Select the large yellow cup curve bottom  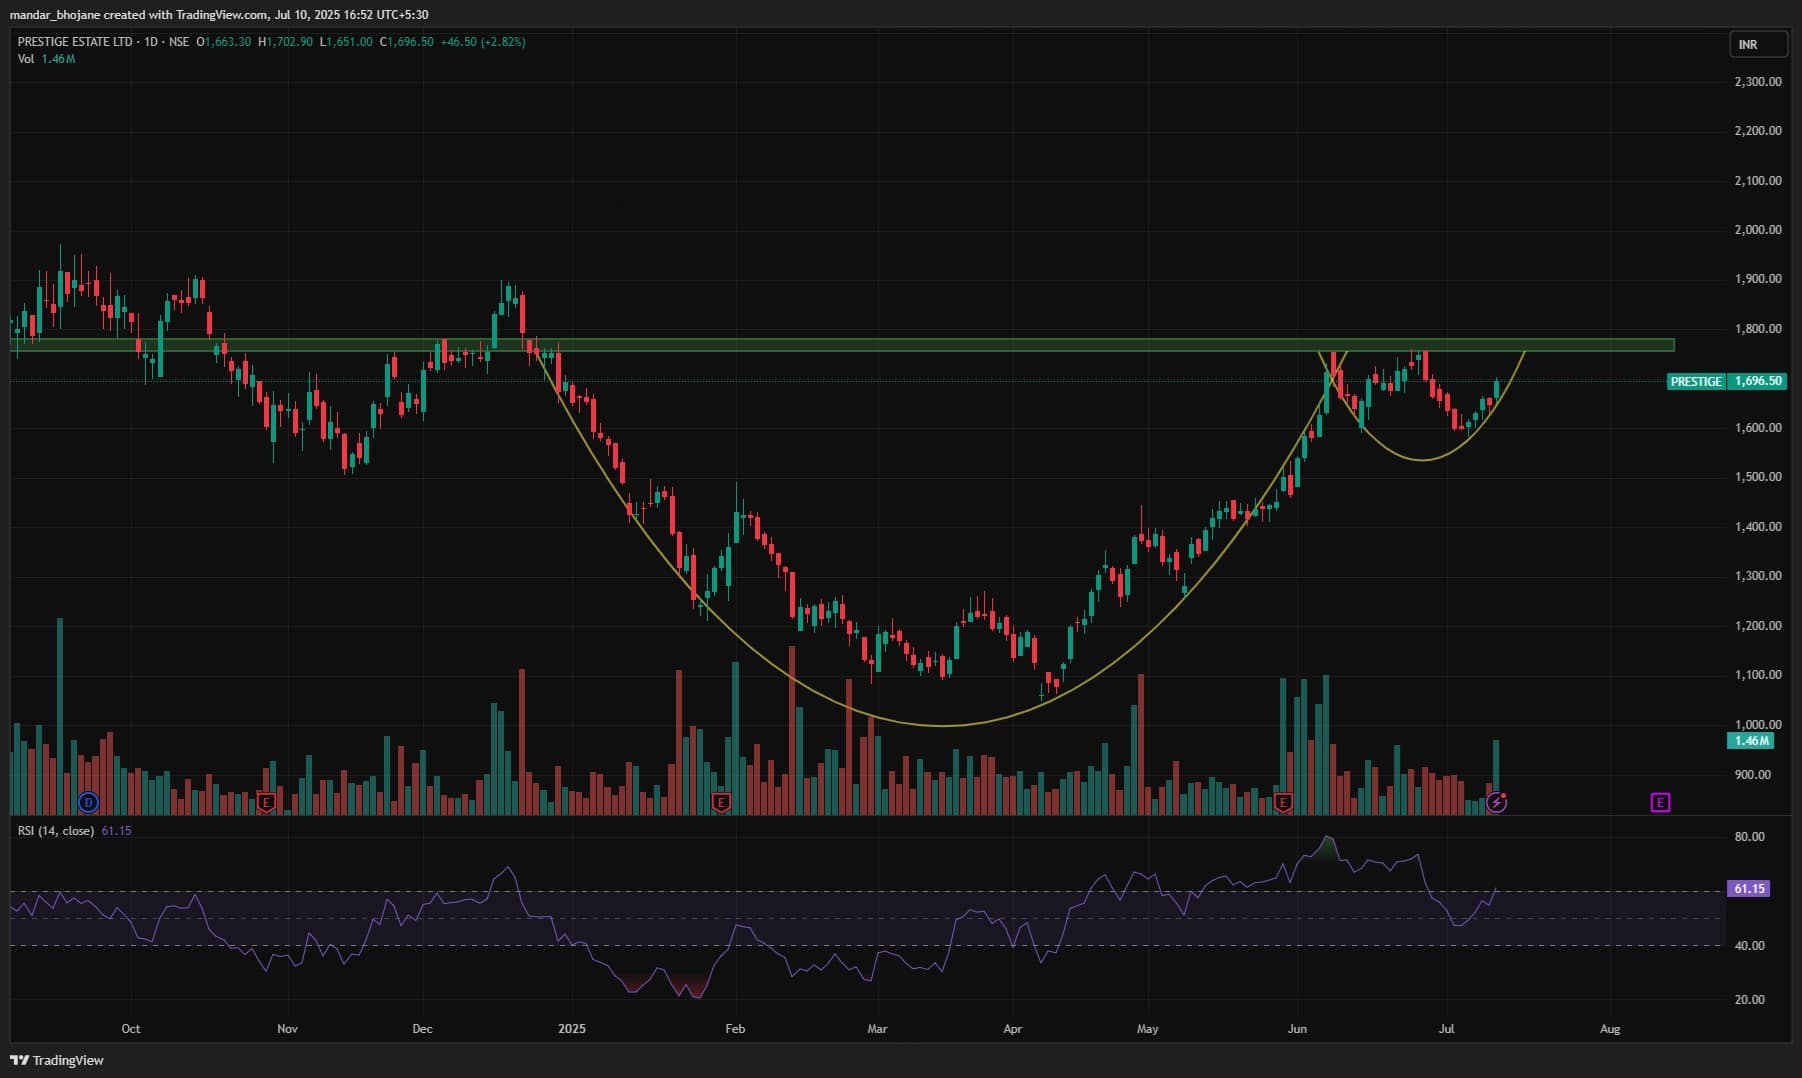(x=940, y=725)
